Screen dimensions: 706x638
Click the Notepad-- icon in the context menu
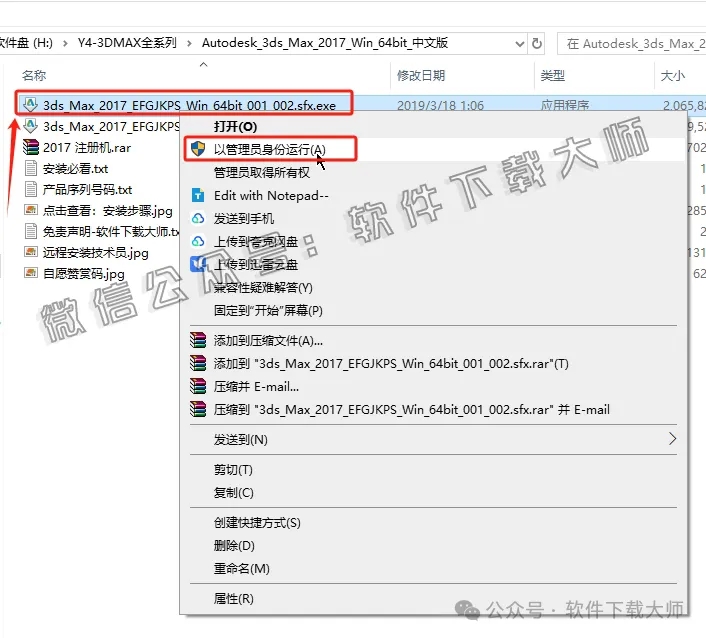pyautogui.click(x=198, y=195)
